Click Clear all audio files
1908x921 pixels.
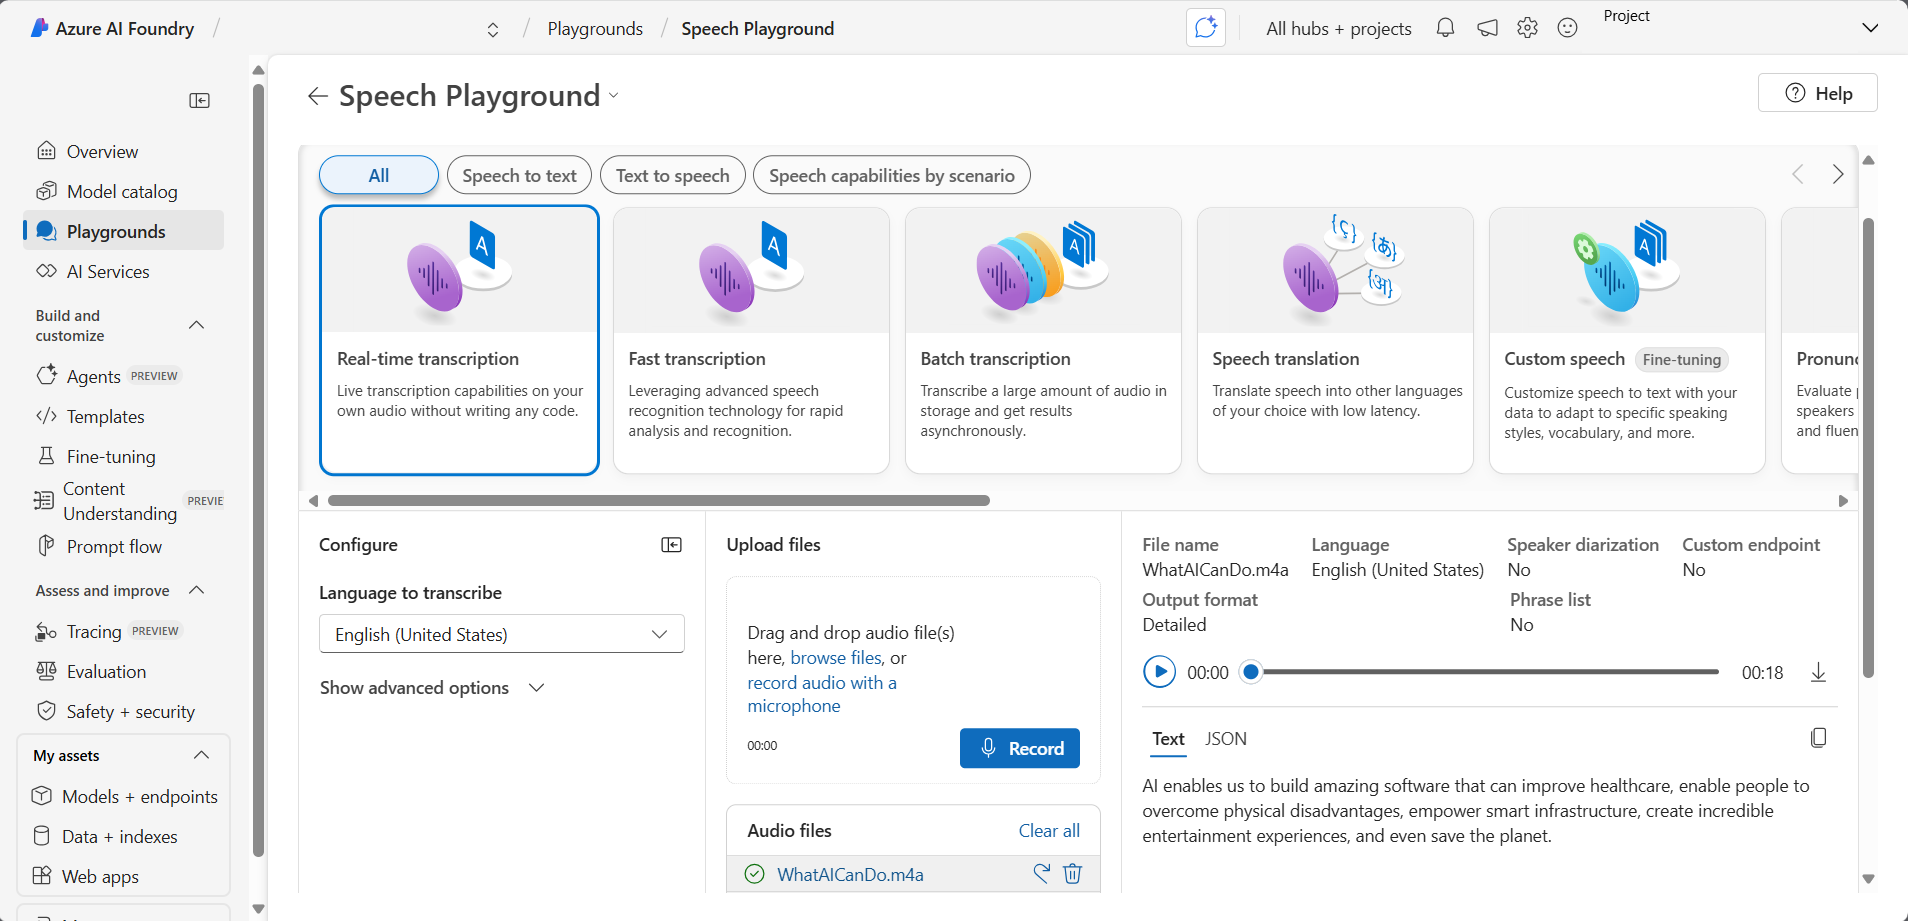click(x=1049, y=831)
